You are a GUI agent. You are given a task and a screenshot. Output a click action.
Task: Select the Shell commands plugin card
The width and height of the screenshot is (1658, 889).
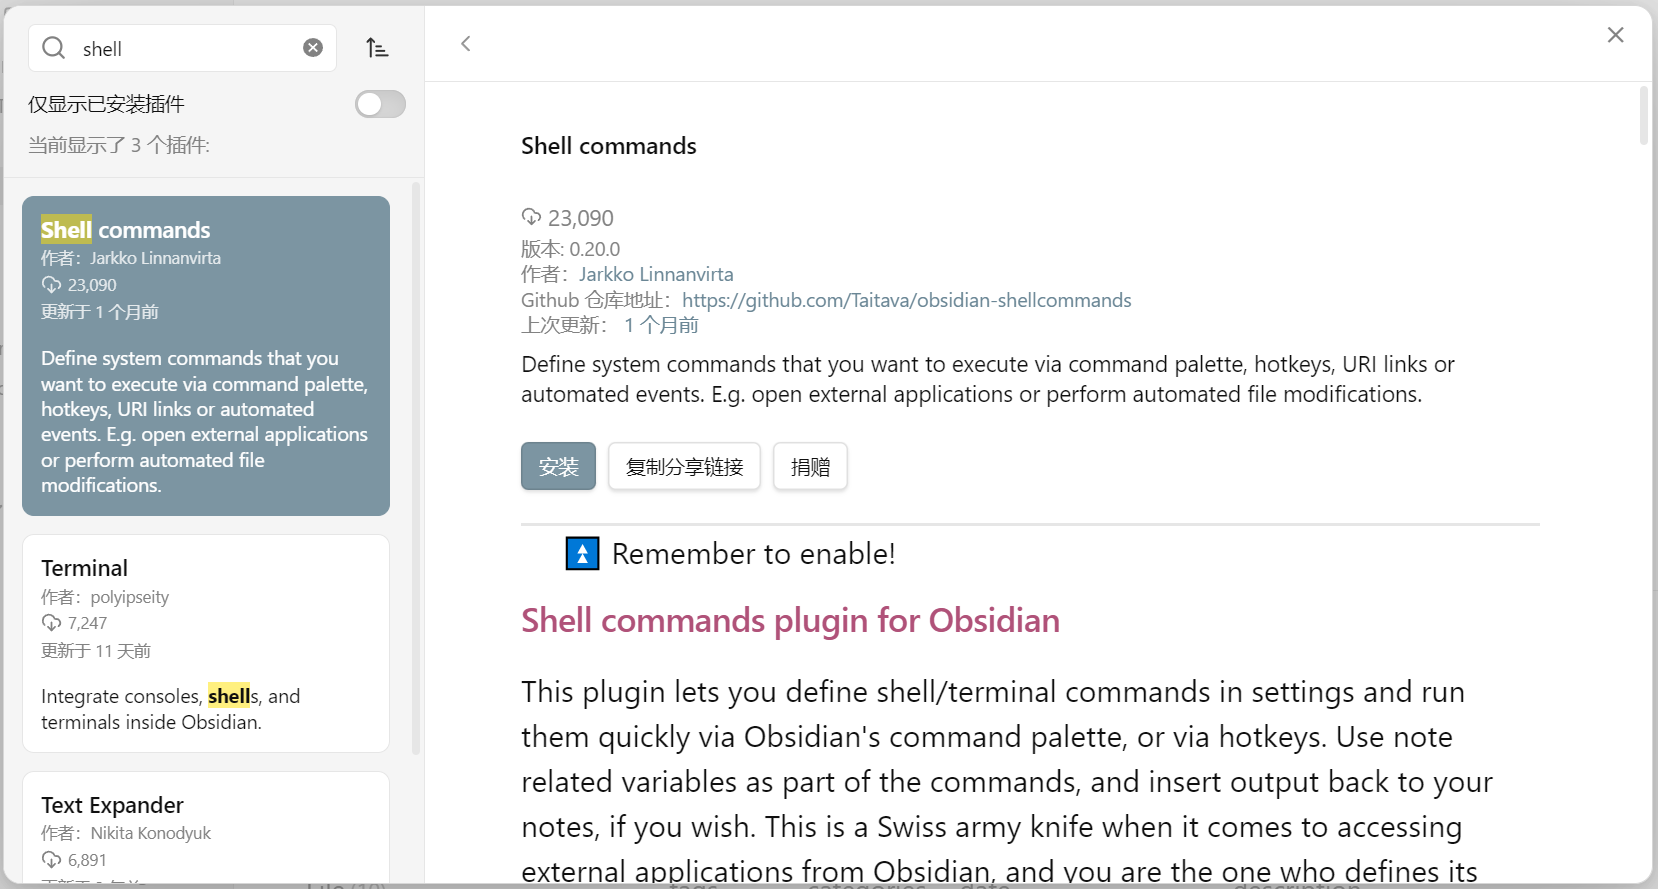click(206, 356)
